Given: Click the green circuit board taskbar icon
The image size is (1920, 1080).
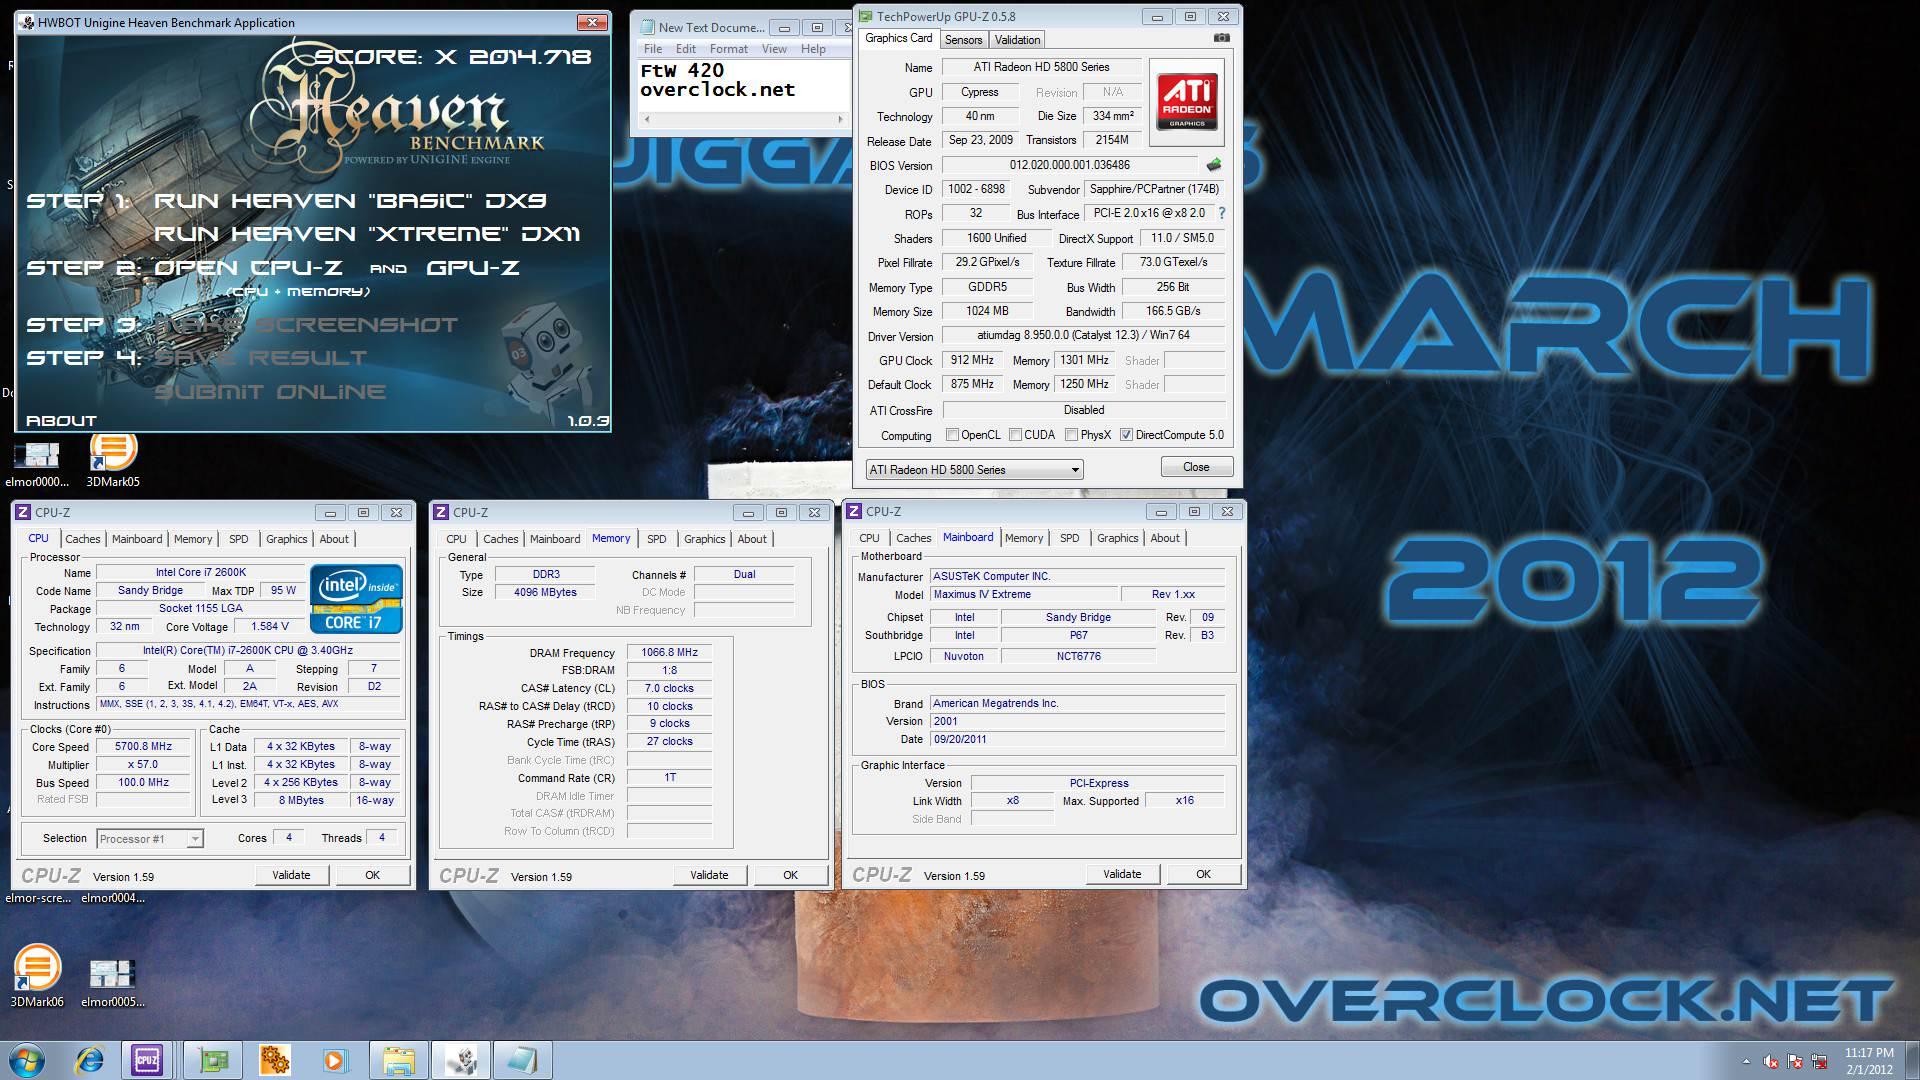Looking at the screenshot, I should pos(213,1060).
